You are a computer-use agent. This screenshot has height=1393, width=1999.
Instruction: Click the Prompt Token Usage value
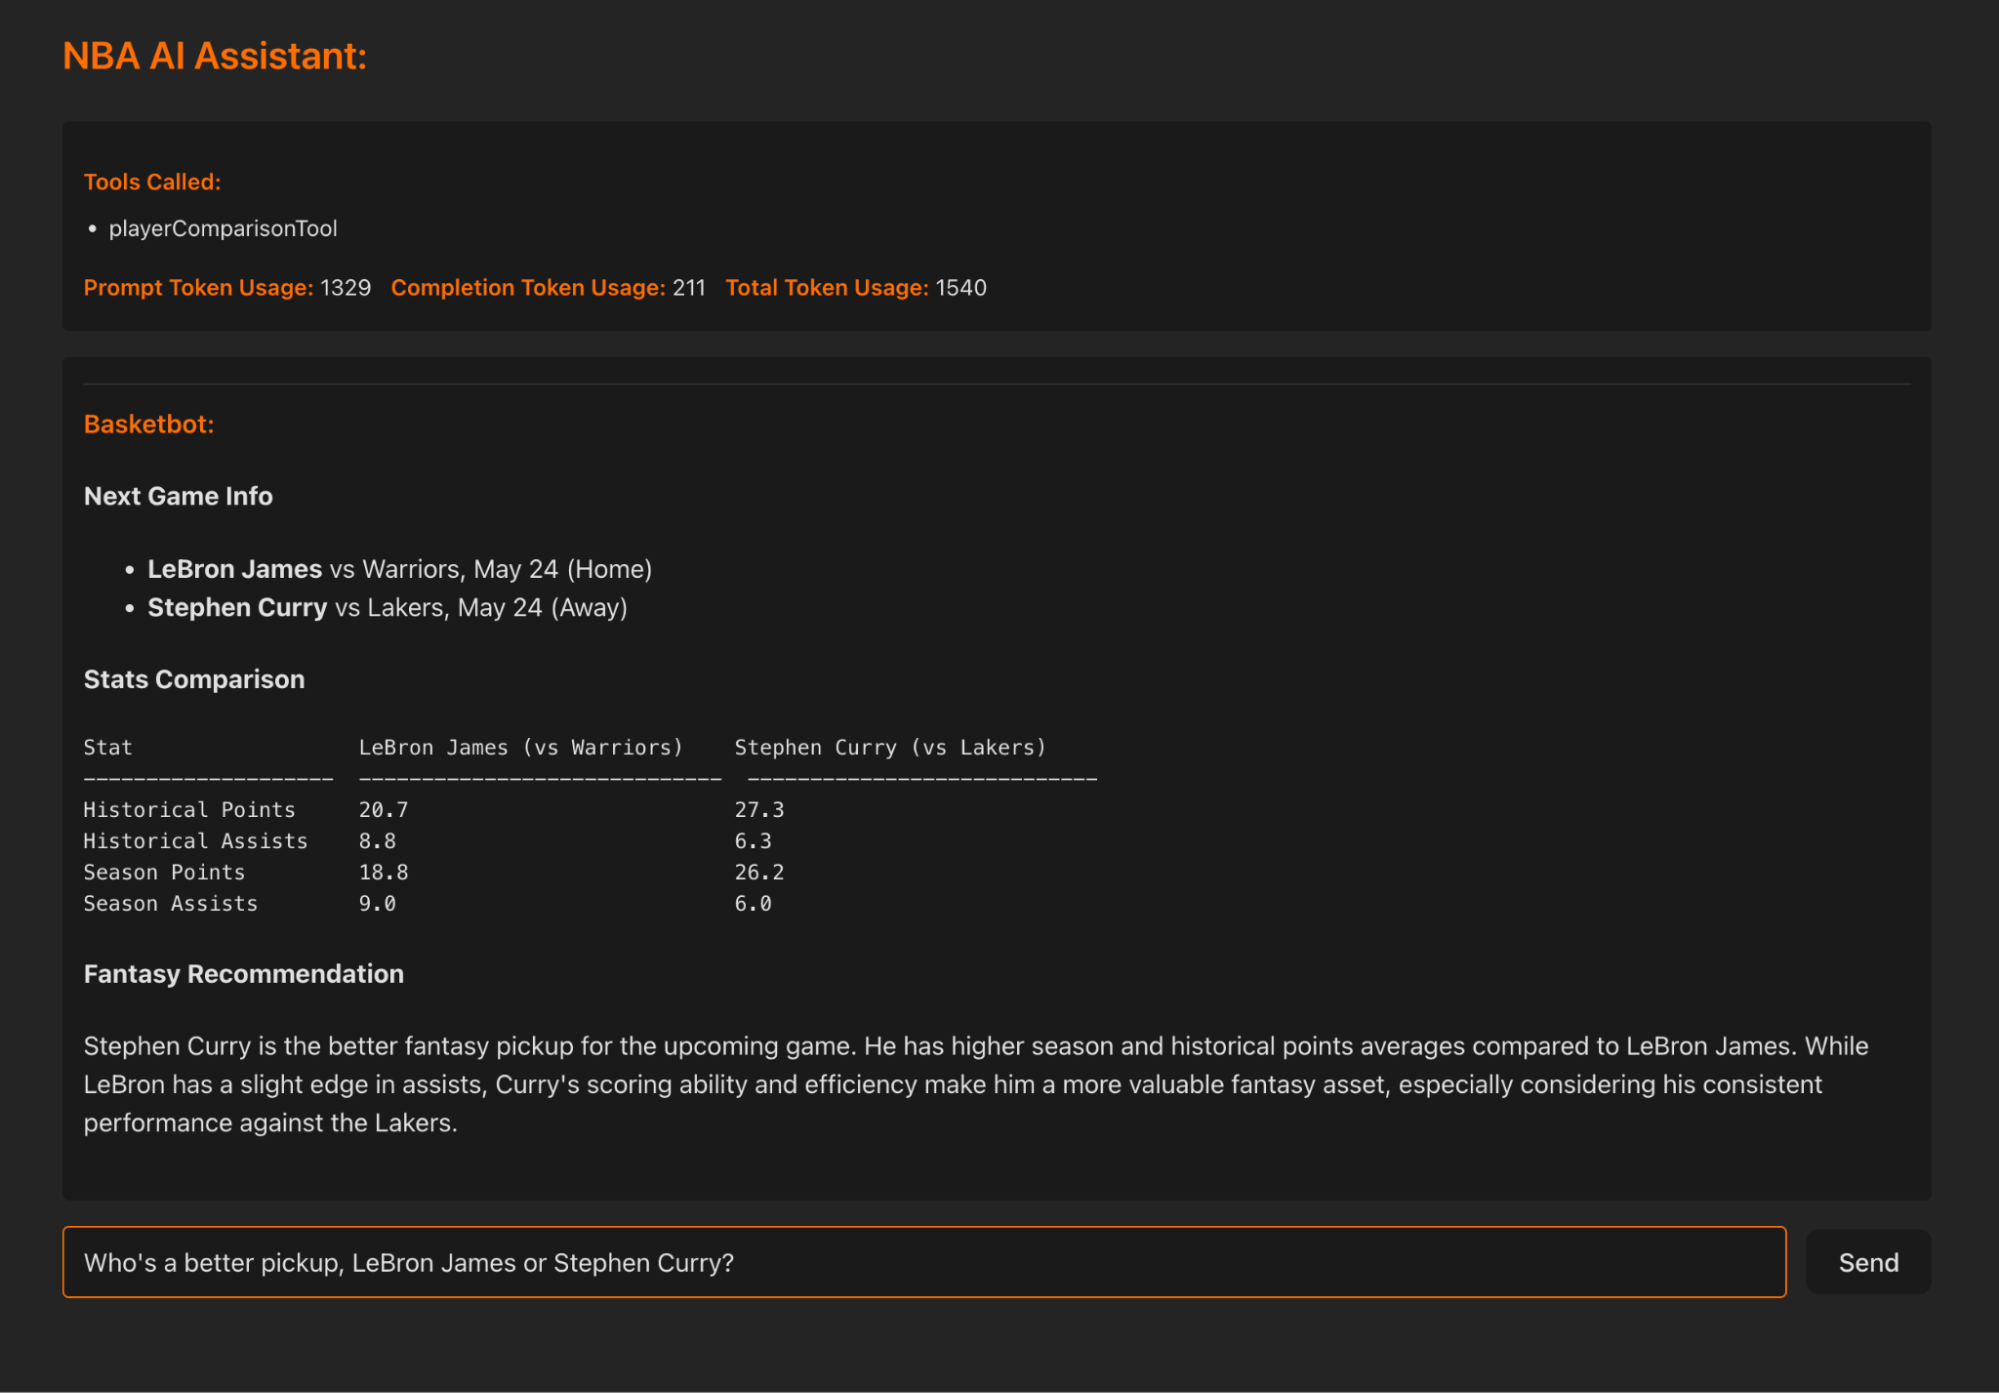pyautogui.click(x=345, y=288)
